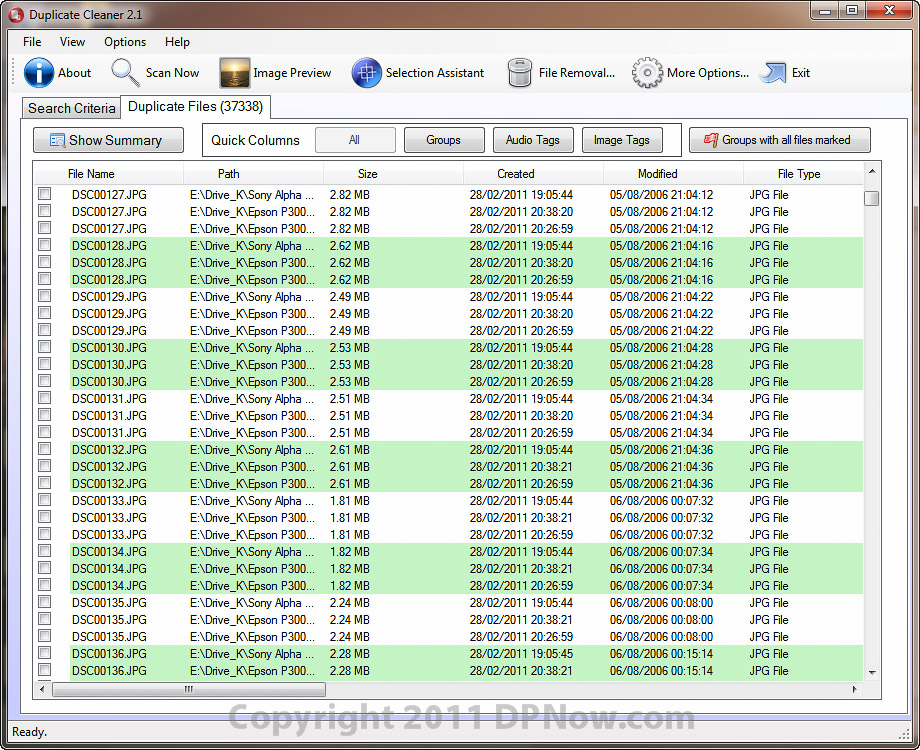
Task: Open File Removal trash can icon
Action: point(520,73)
